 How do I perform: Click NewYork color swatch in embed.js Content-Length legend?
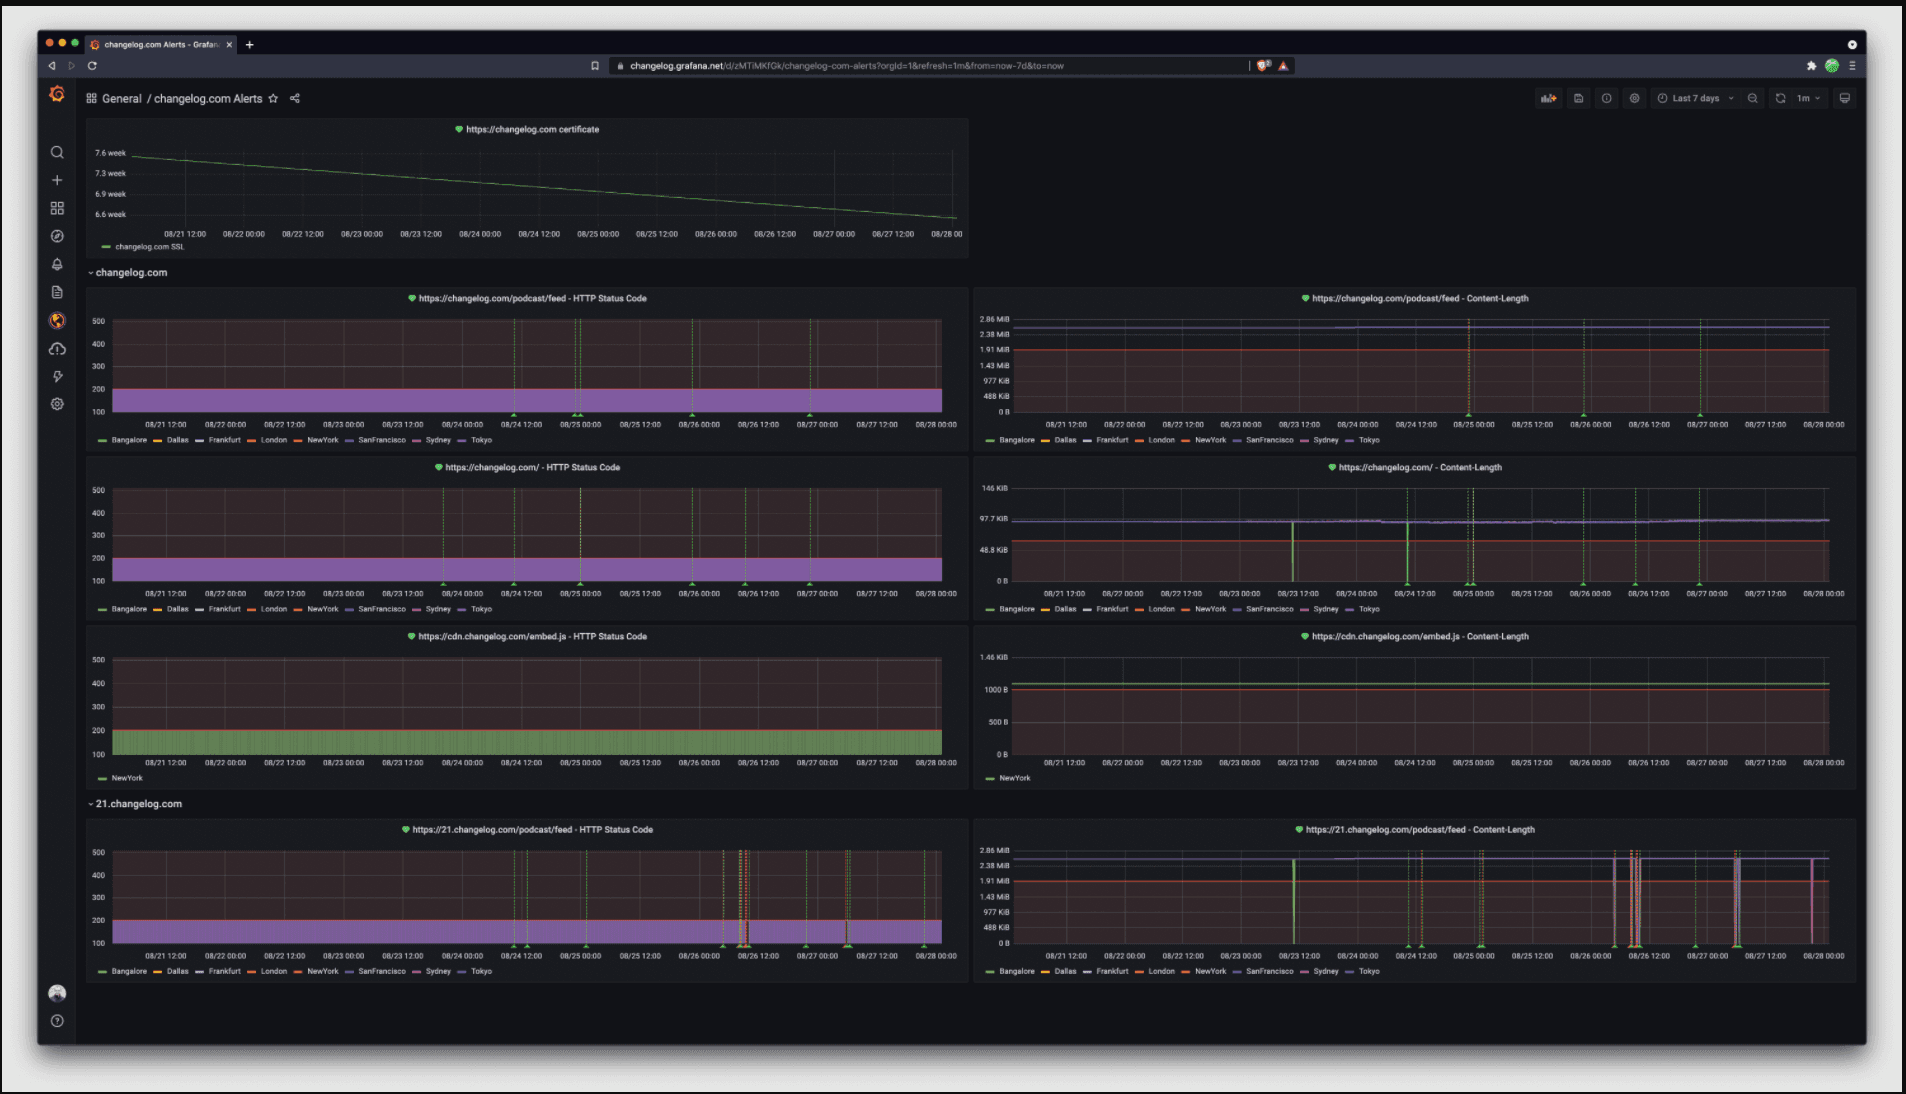coord(990,778)
